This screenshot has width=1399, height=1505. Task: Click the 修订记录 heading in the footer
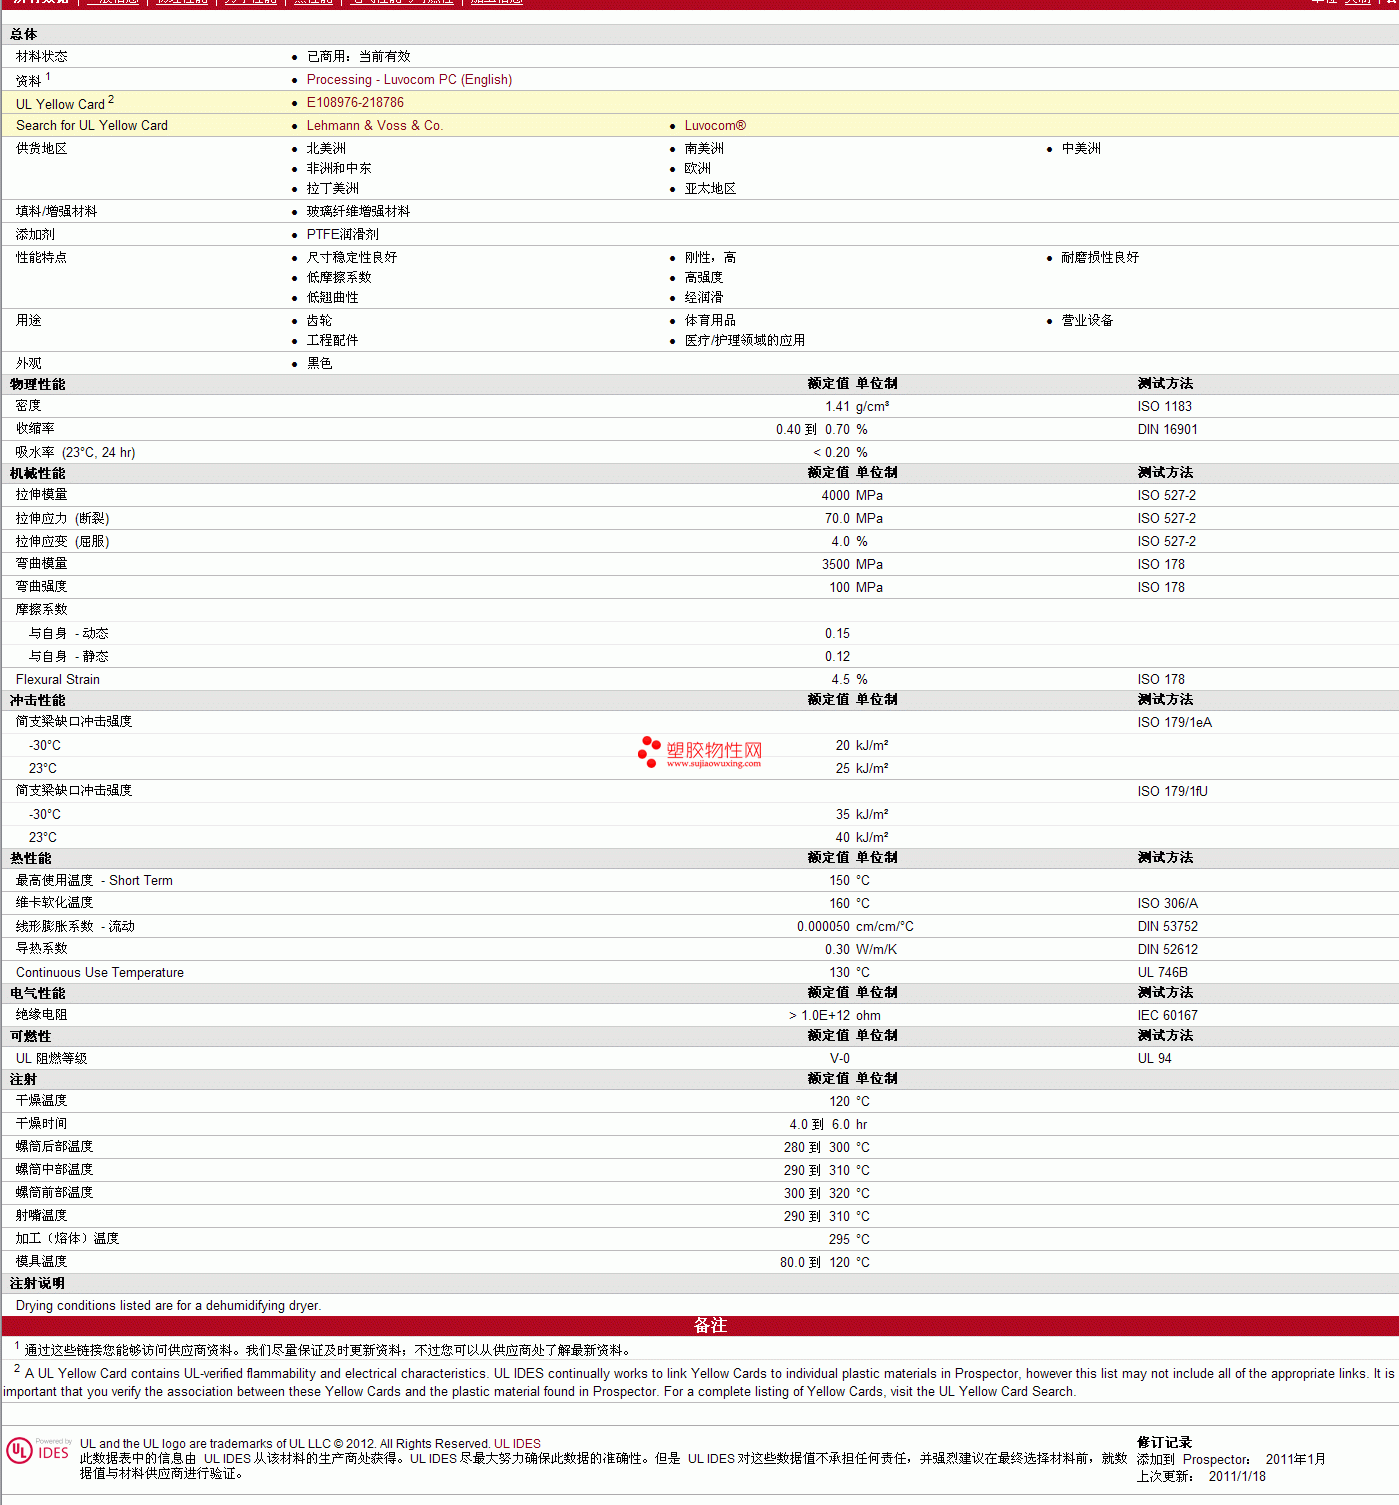click(1165, 1443)
